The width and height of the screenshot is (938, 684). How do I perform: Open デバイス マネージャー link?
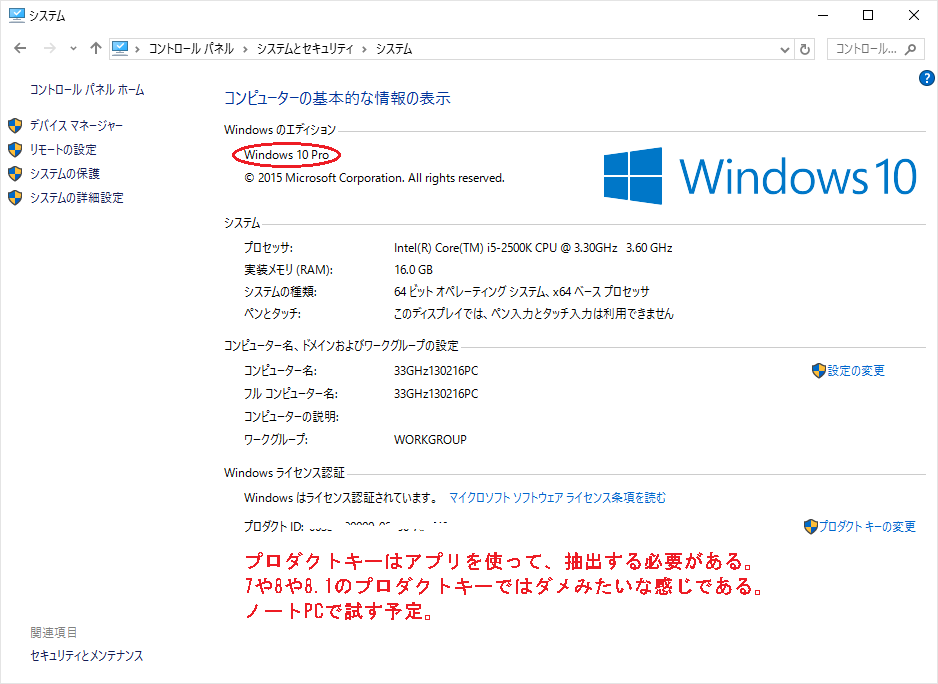click(x=77, y=126)
